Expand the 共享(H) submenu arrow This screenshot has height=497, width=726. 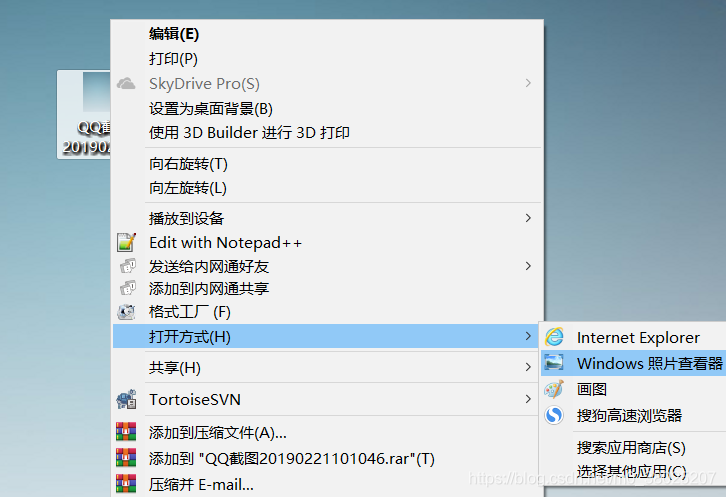[528, 367]
